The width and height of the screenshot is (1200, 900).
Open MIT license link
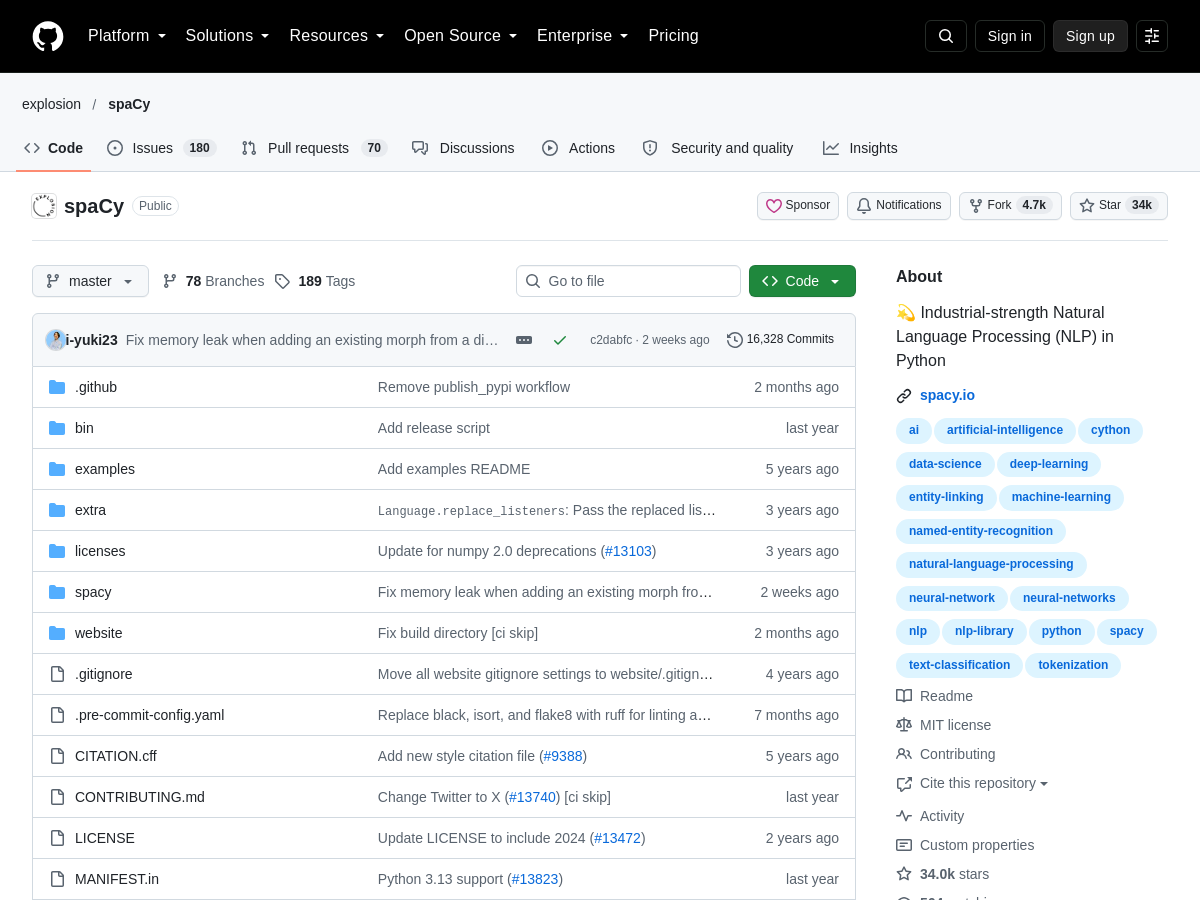(x=944, y=725)
